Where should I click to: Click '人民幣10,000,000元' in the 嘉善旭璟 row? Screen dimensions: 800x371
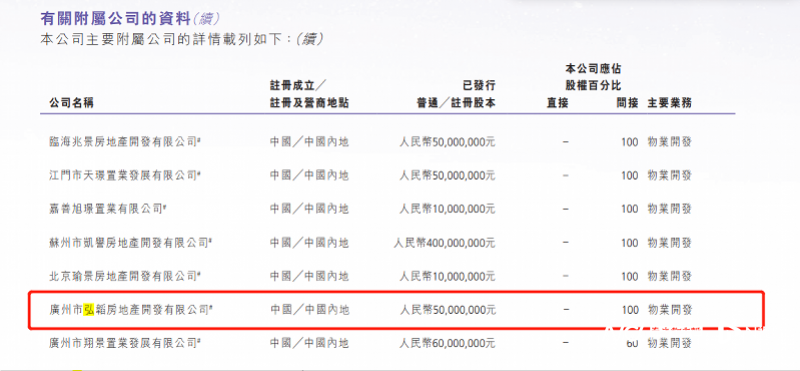447,209
